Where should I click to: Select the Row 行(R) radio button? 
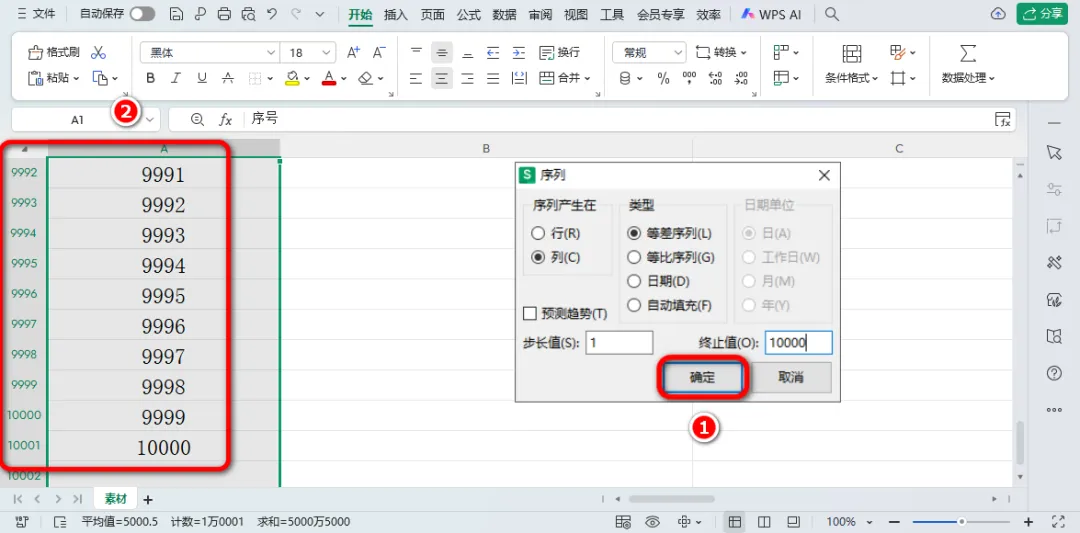[537, 233]
